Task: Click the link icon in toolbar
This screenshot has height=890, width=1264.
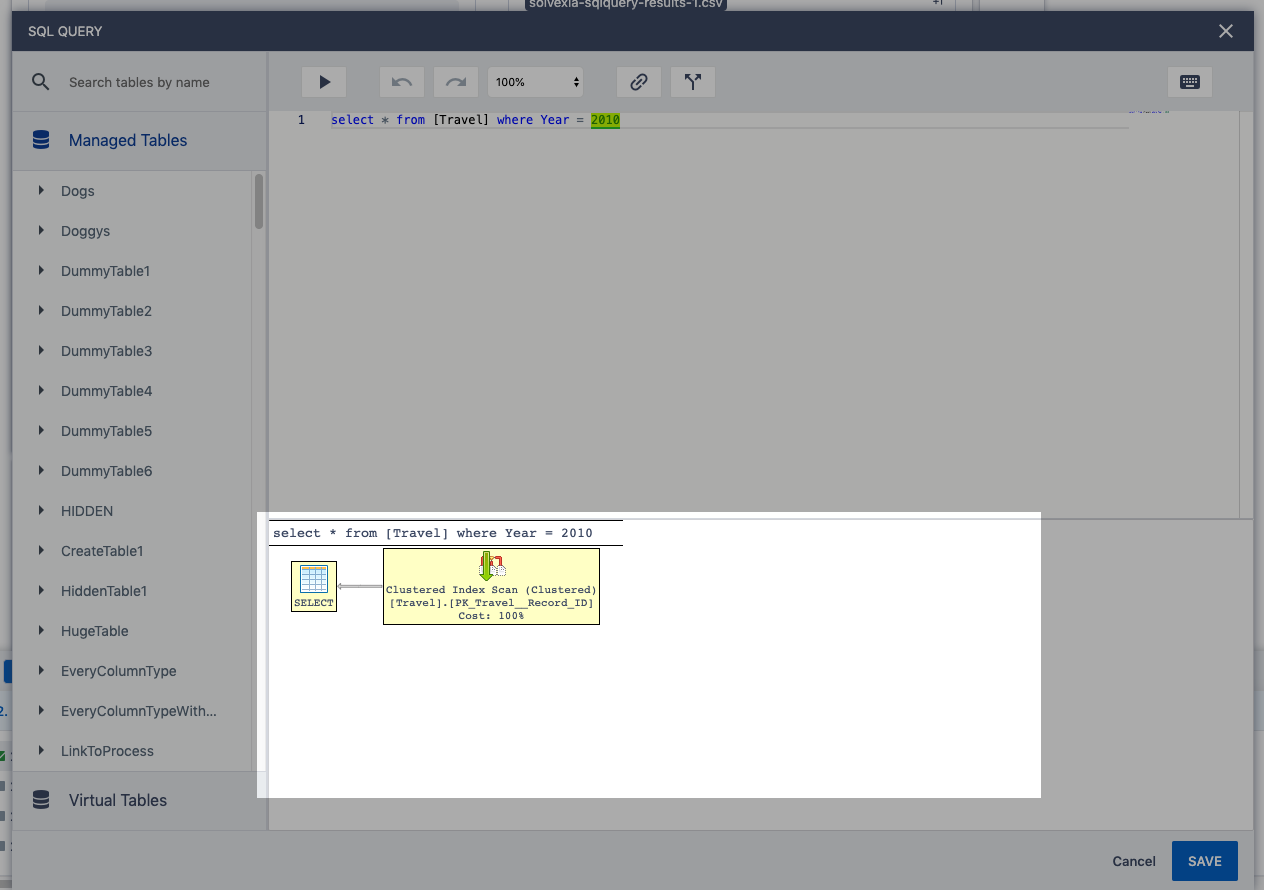Action: [x=639, y=82]
